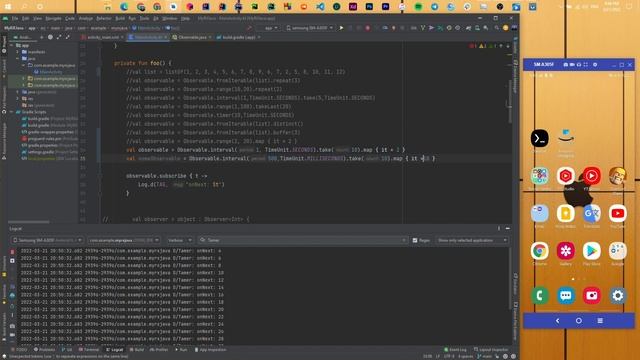Click the search icon in Android Studio toolbar
The height and width of the screenshot is (360, 640).
coord(497,28)
